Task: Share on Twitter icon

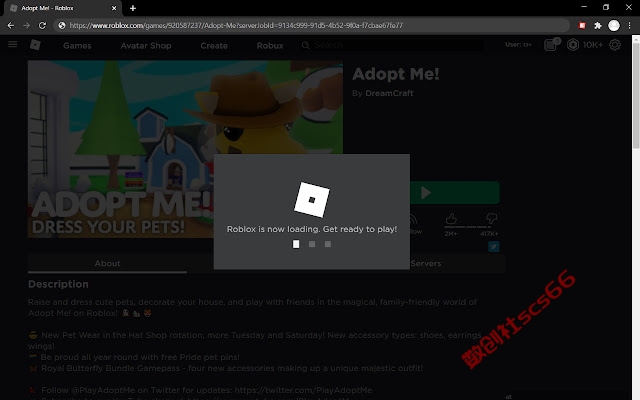Action: click(x=493, y=247)
